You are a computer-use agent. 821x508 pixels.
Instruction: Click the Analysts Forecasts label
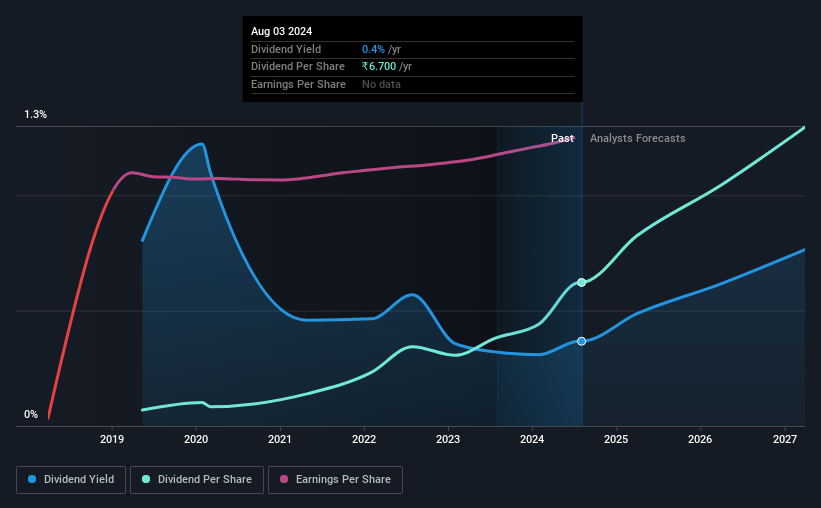(637, 138)
